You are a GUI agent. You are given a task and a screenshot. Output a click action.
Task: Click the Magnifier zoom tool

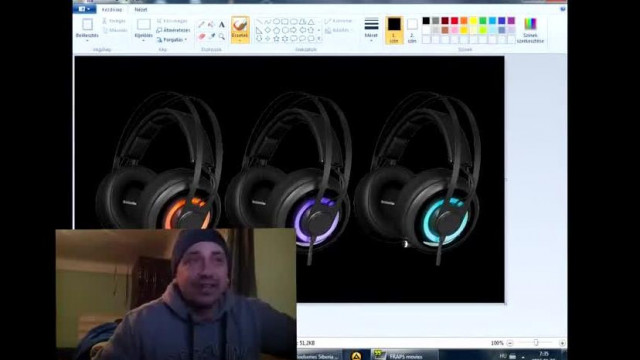[x=222, y=37]
